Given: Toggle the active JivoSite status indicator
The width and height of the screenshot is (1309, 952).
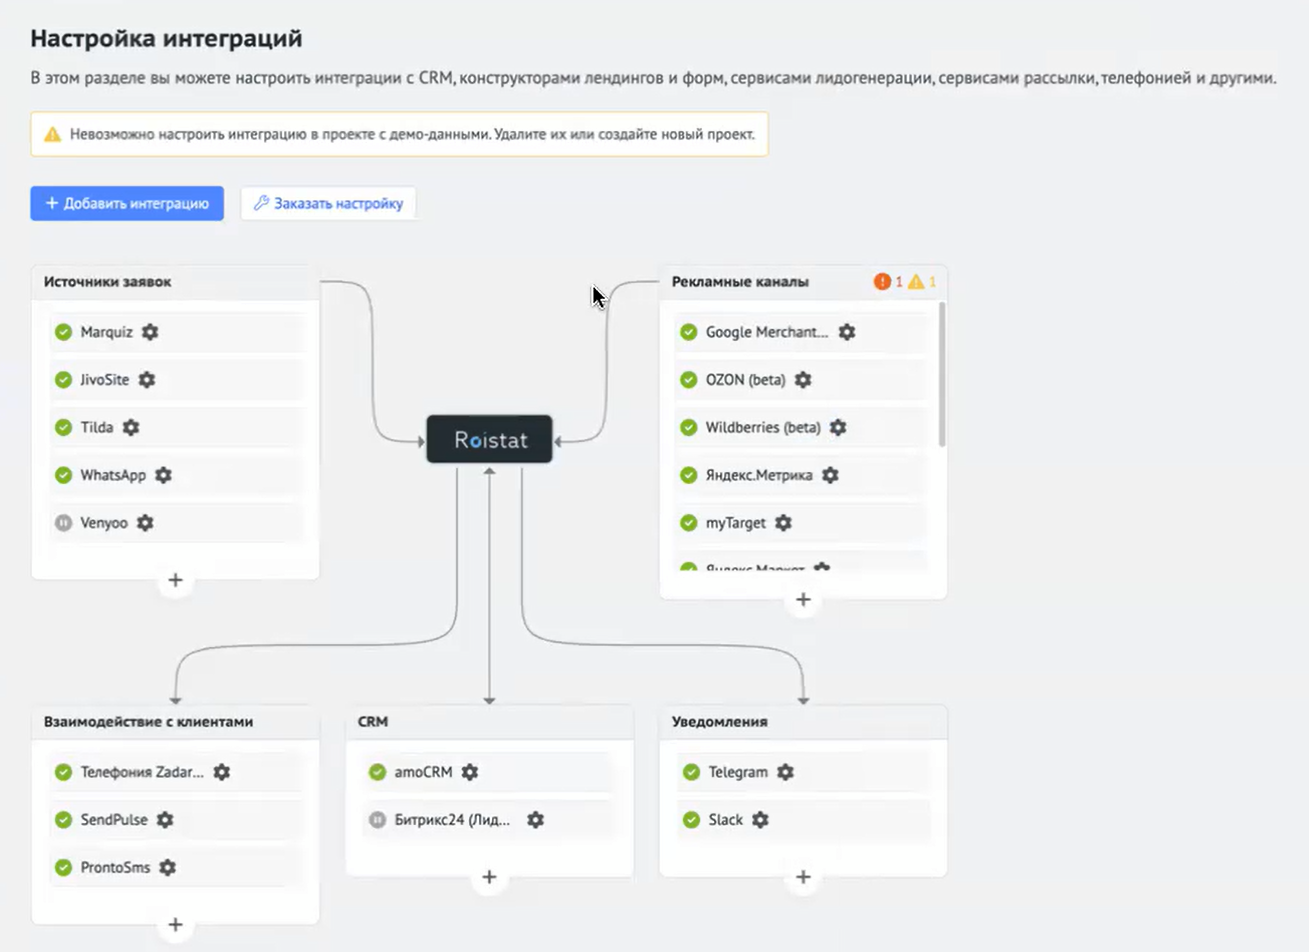Looking at the screenshot, I should click(x=61, y=380).
